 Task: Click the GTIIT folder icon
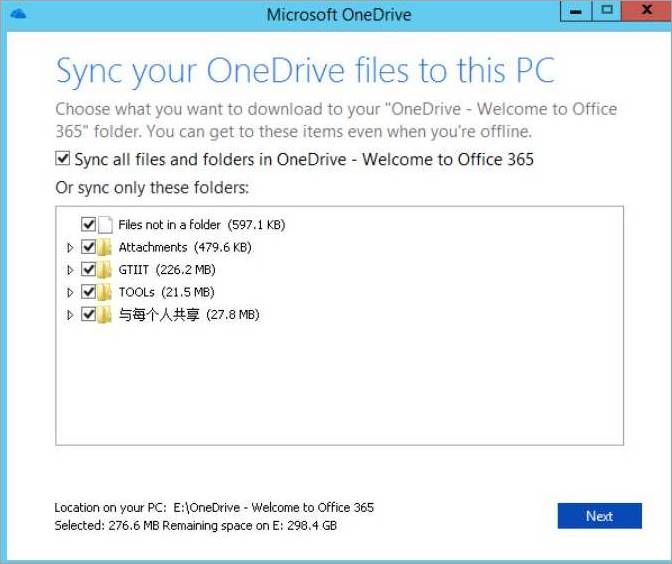104,270
